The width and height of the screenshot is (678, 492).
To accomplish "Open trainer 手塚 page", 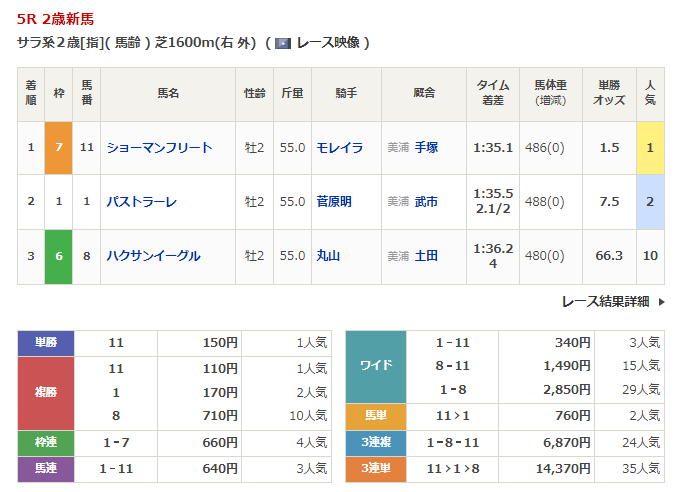I will click(426, 148).
